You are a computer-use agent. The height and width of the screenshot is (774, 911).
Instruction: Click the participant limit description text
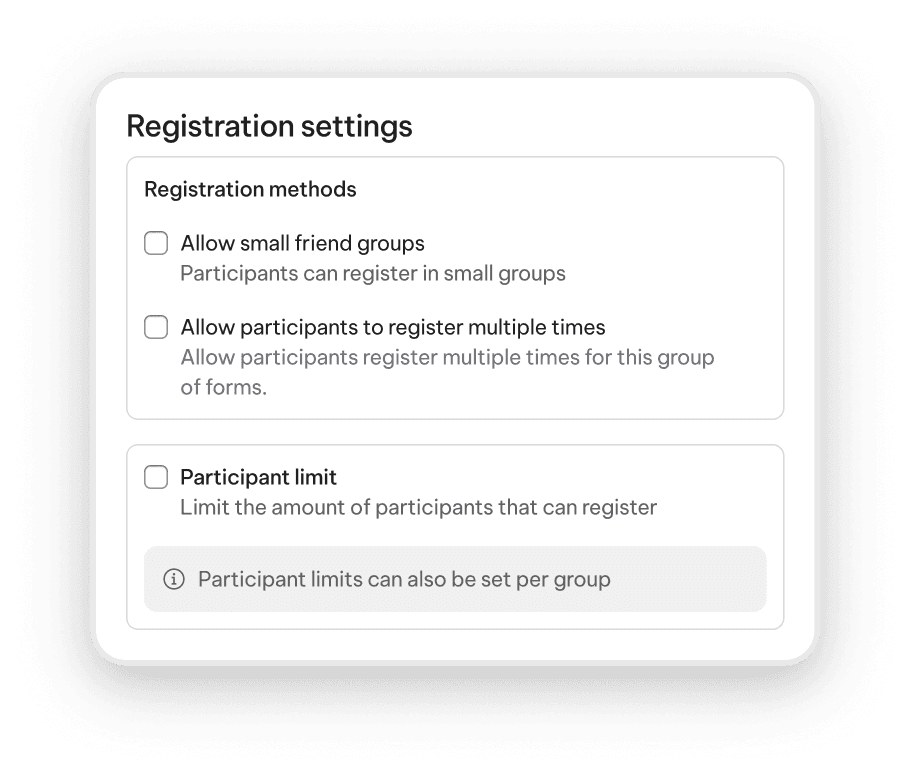[x=417, y=507]
